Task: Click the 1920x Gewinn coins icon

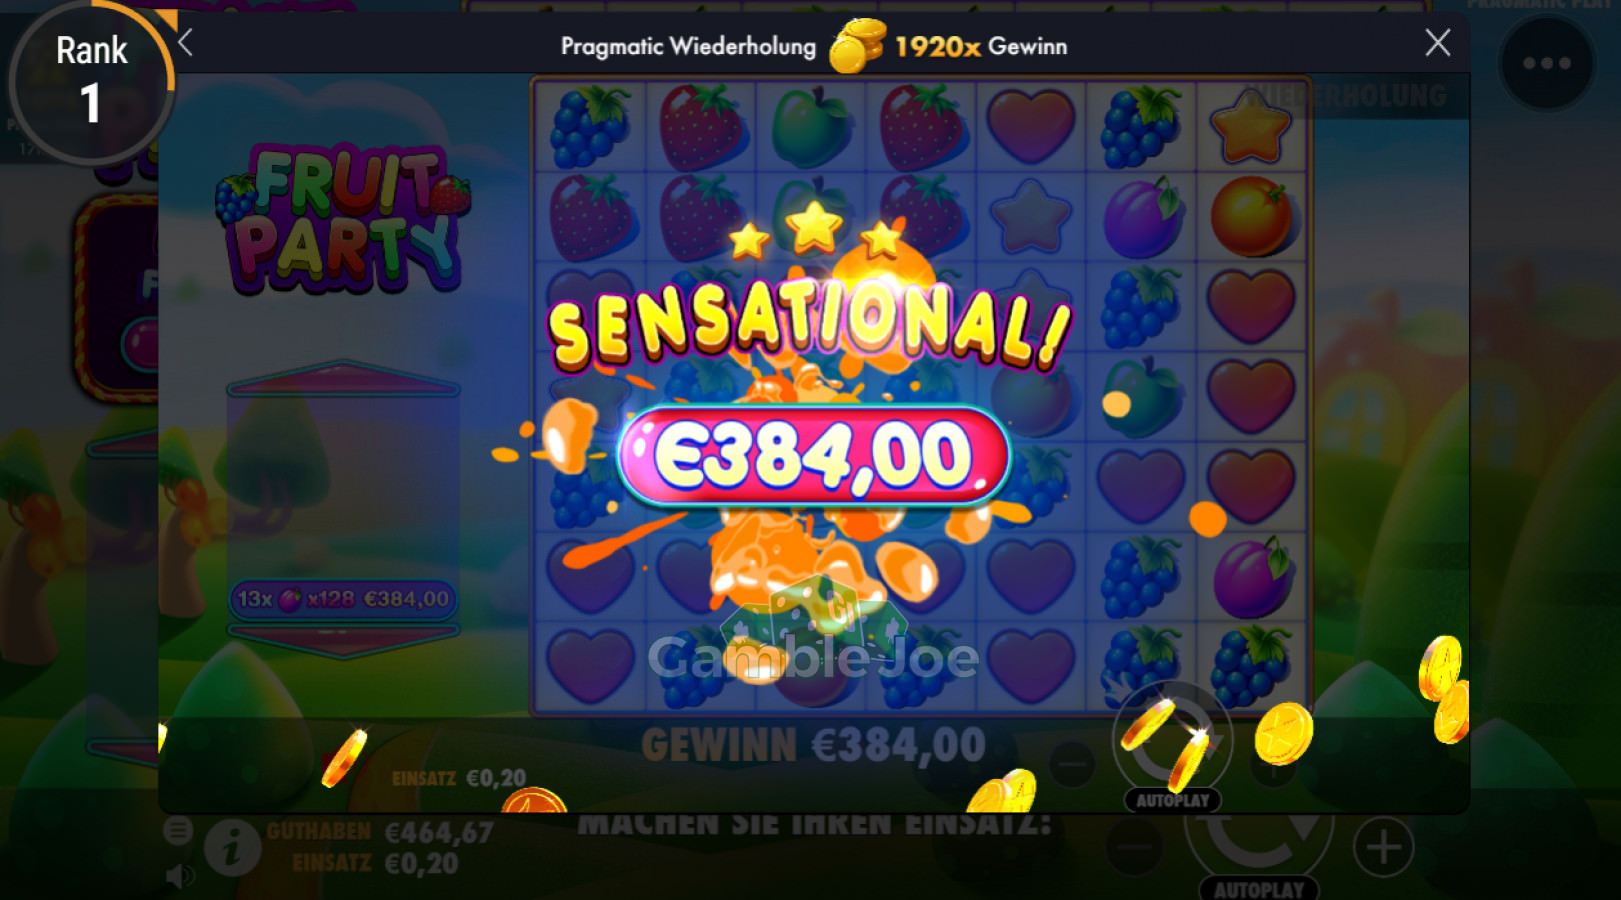Action: pos(858,46)
